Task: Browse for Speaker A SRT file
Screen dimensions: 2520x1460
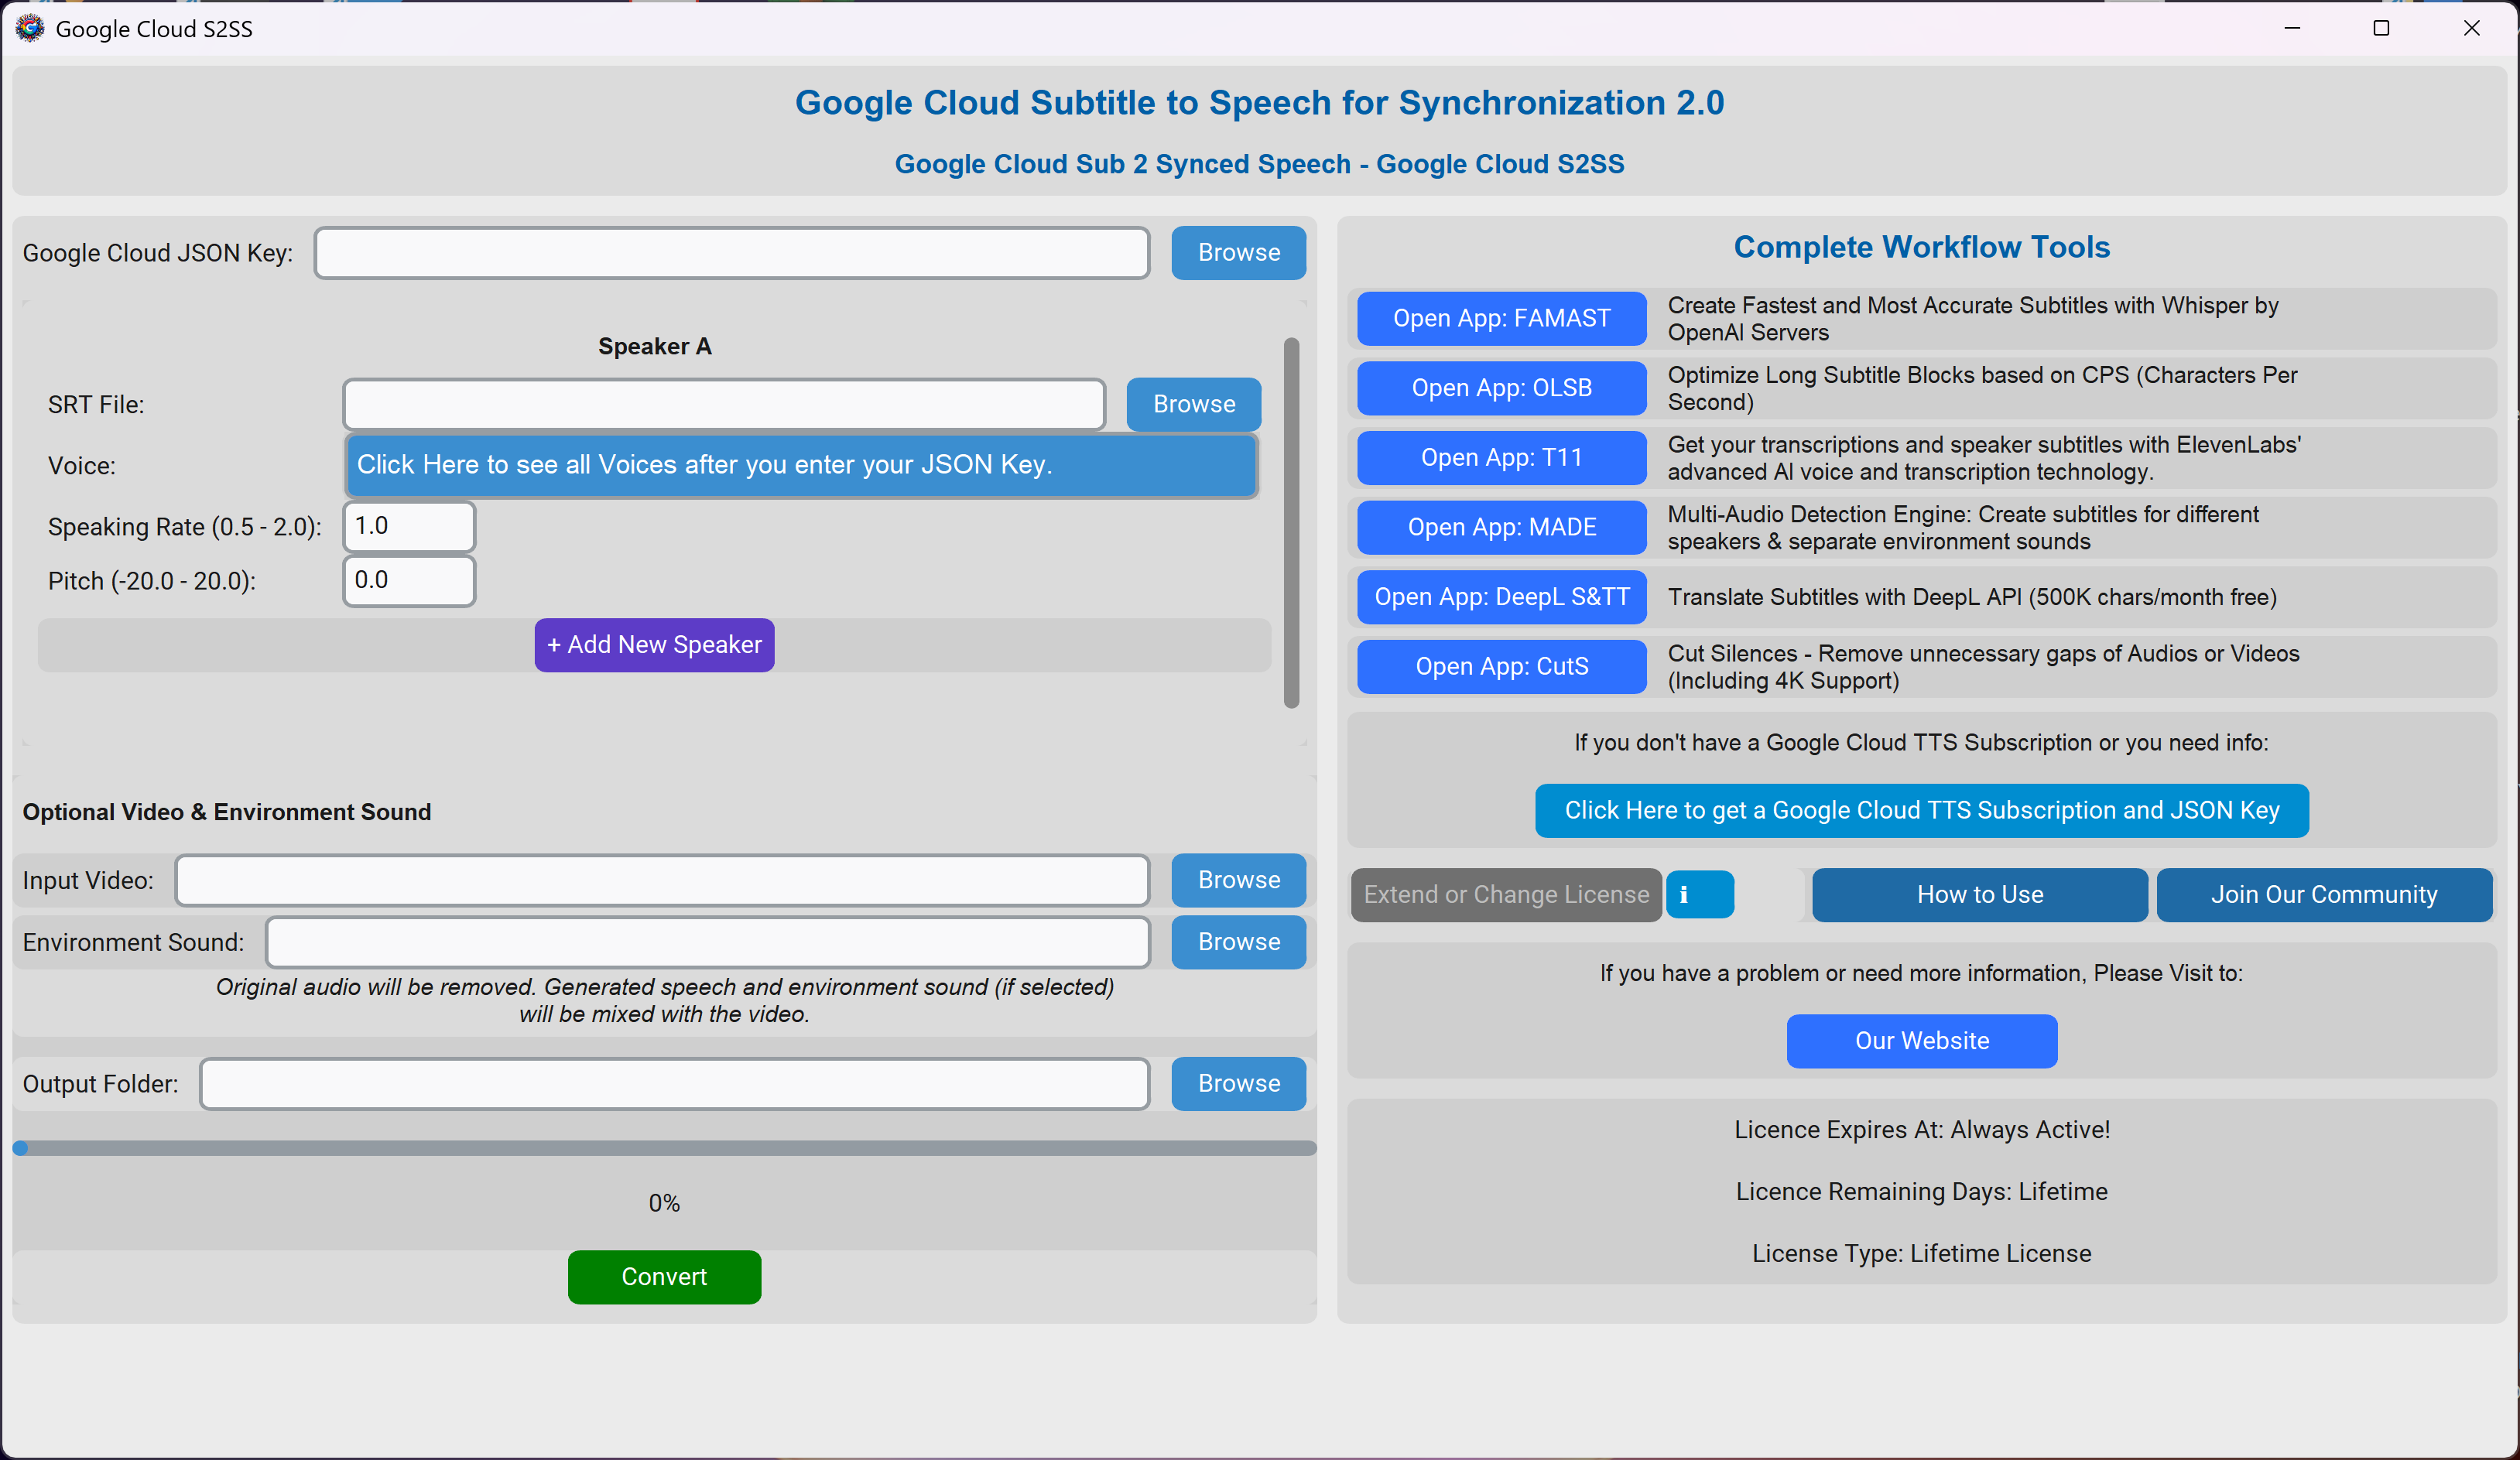Action: coord(1193,404)
